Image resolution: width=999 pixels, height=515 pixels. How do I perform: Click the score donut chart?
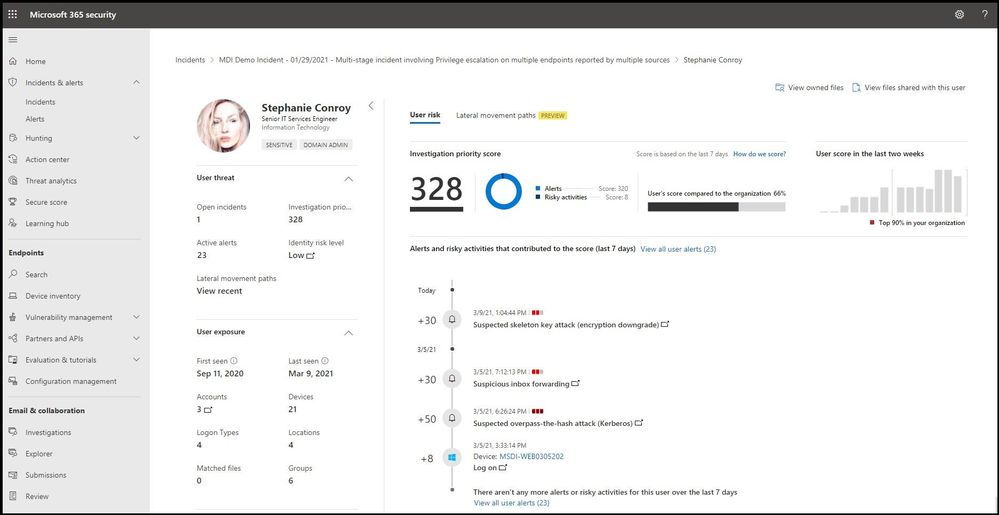[x=503, y=191]
